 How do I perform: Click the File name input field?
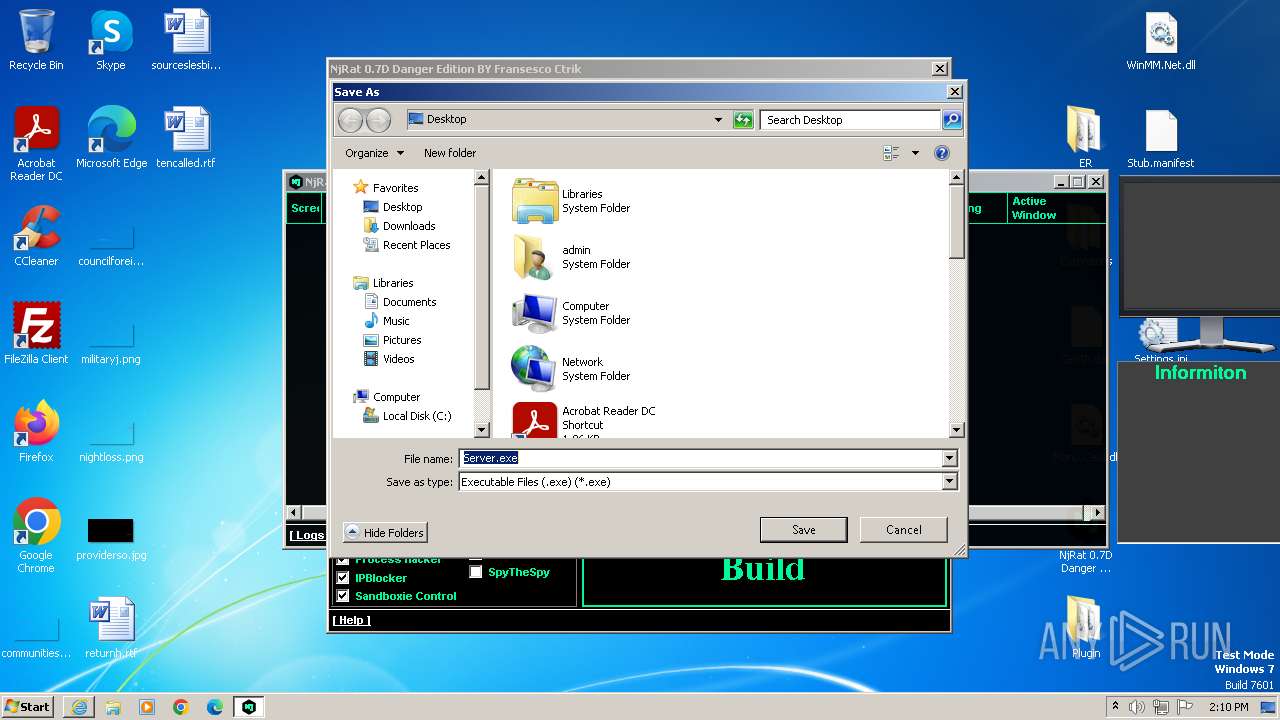click(x=700, y=458)
